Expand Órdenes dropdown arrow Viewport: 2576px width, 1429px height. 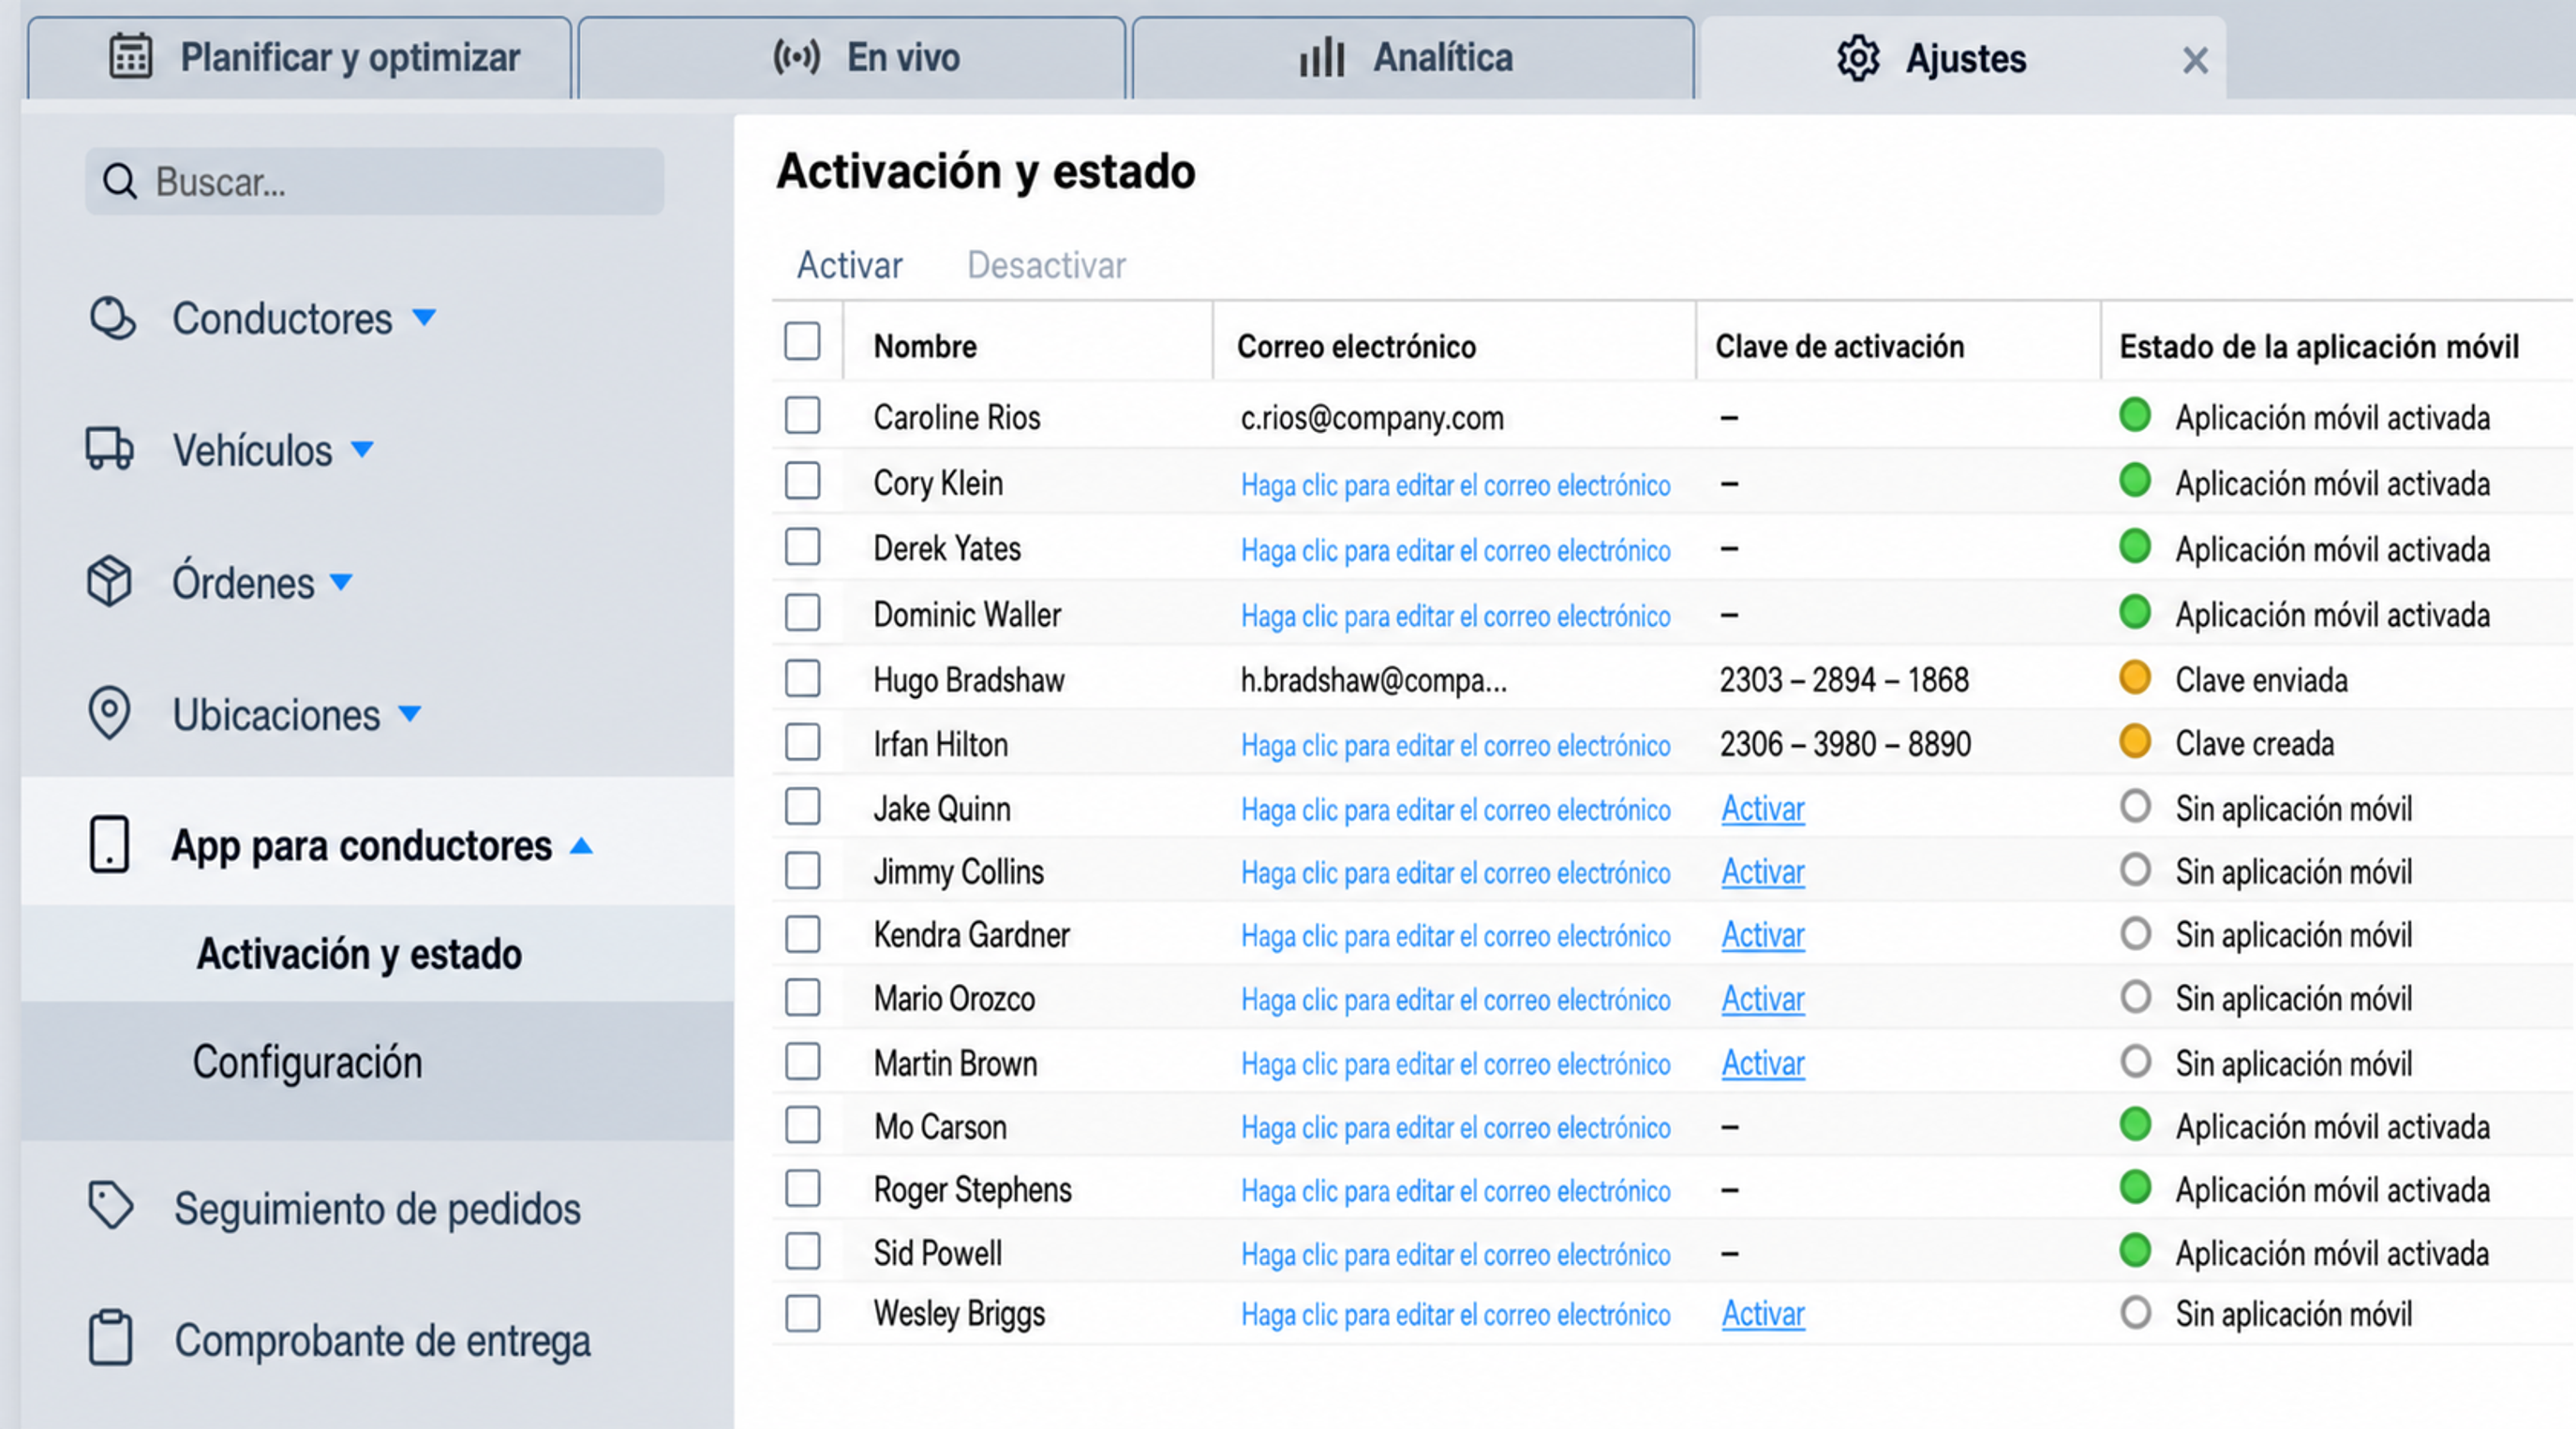(341, 582)
